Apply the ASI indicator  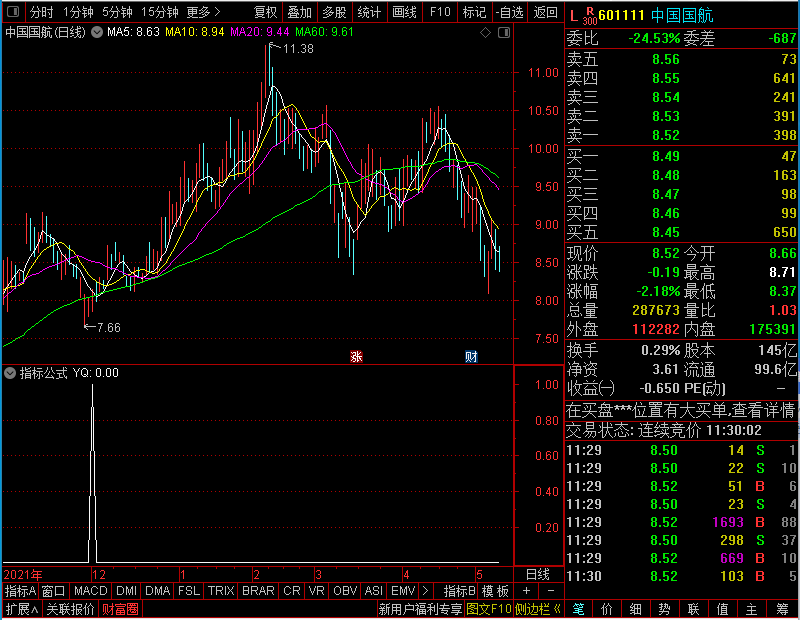(374, 591)
